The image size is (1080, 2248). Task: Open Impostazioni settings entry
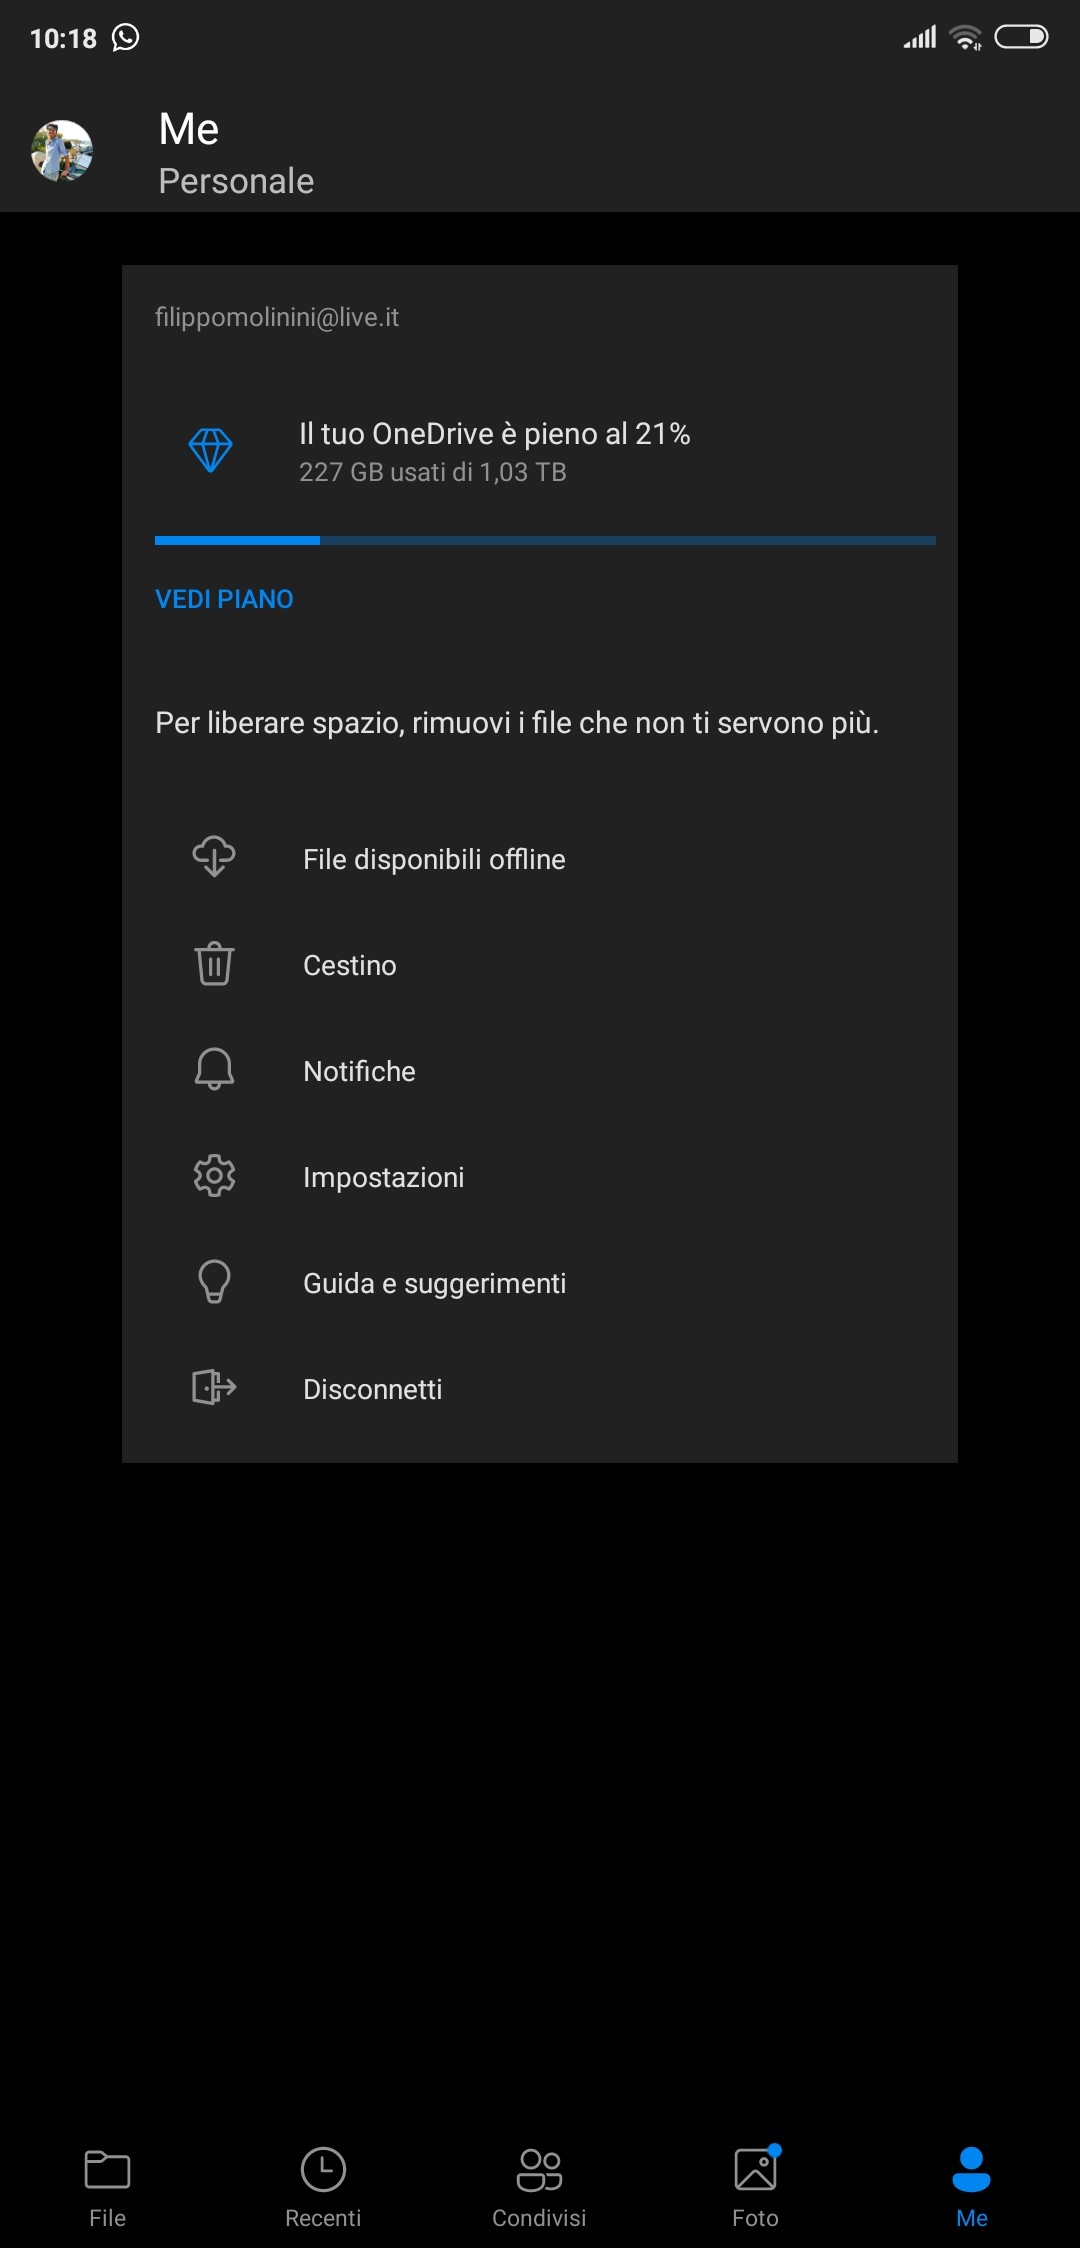tap(540, 1177)
